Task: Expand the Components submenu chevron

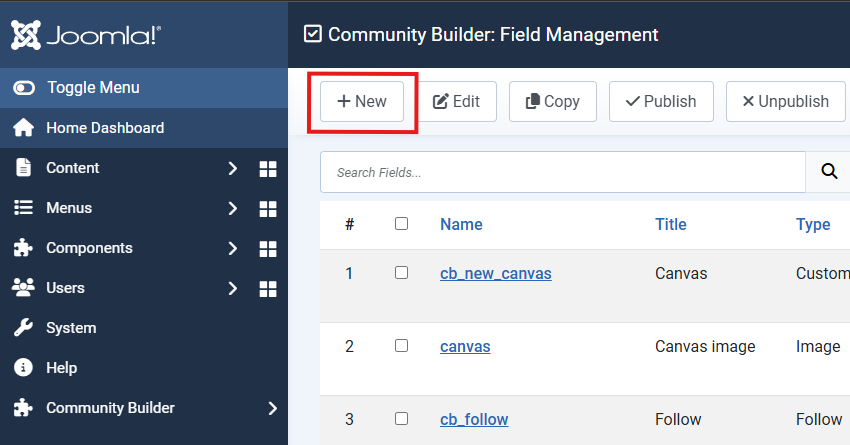Action: pyautogui.click(x=233, y=248)
